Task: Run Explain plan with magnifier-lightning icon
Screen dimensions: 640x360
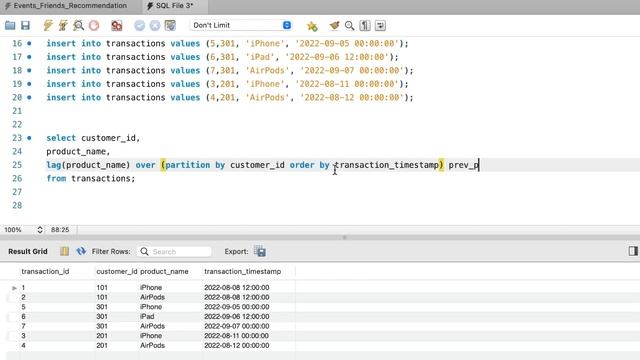Action: click(x=78, y=25)
